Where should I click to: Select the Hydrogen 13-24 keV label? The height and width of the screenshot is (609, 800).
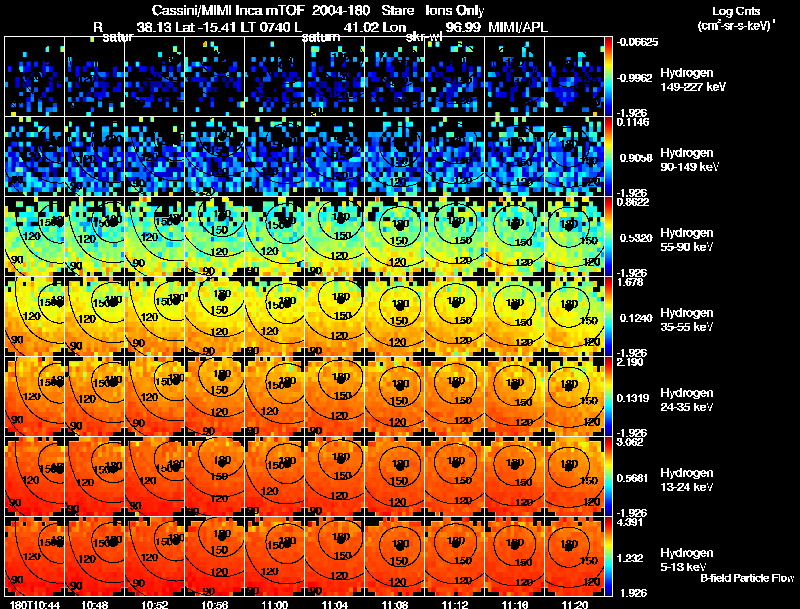click(687, 480)
